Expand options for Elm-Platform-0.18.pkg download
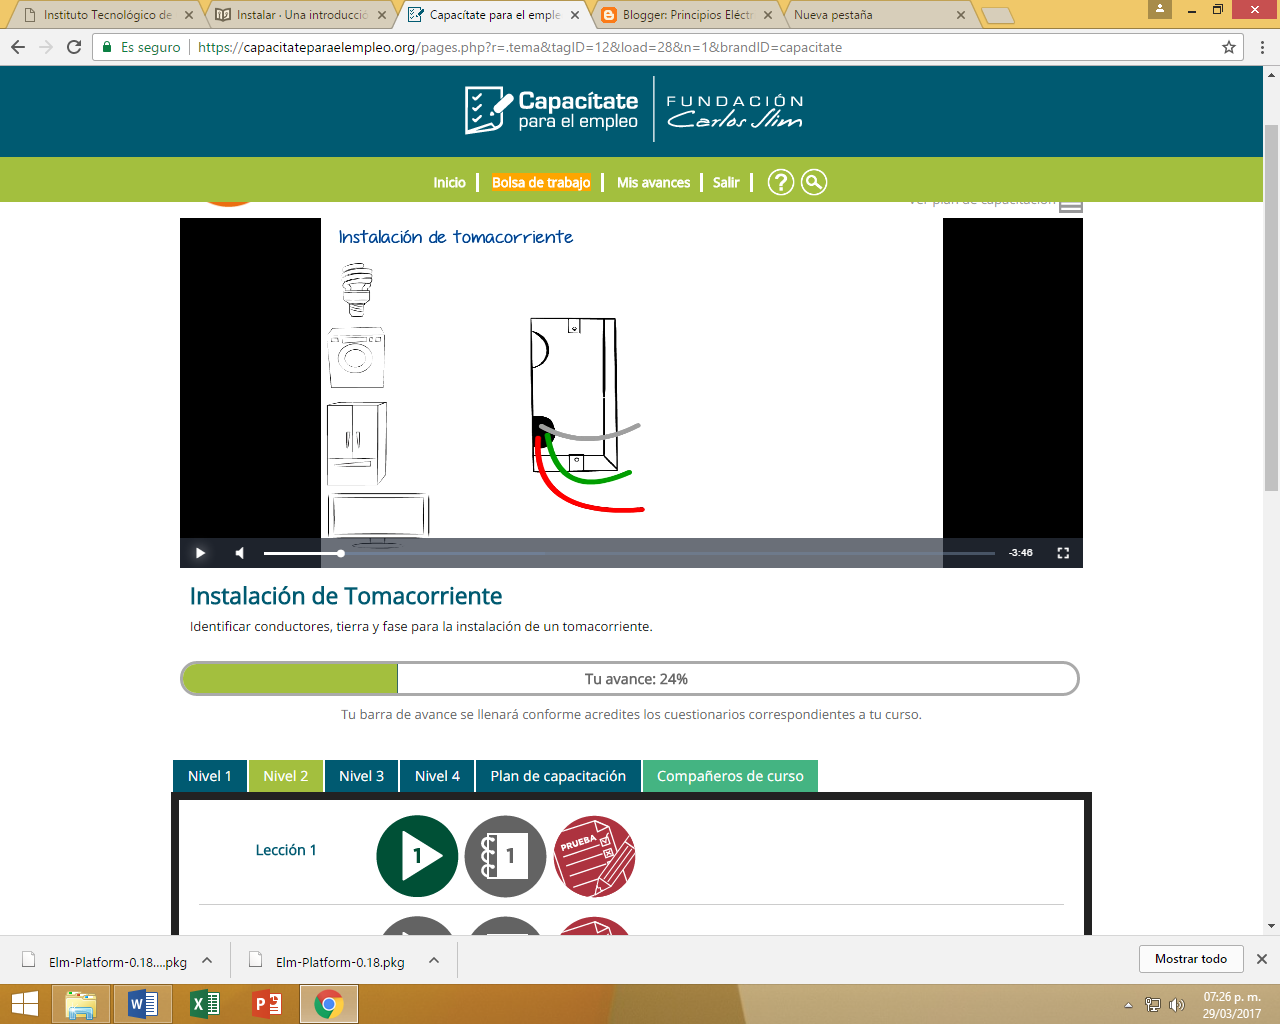 pos(434,961)
